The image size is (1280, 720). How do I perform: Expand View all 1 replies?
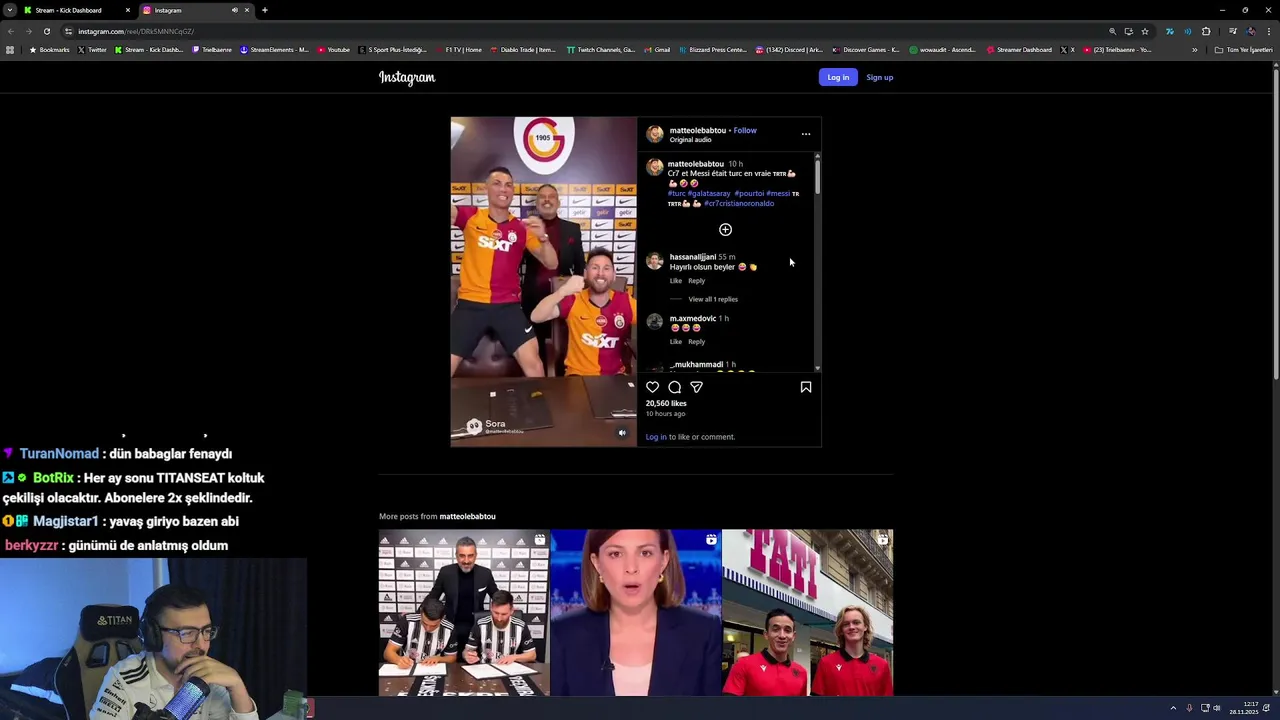(x=713, y=299)
